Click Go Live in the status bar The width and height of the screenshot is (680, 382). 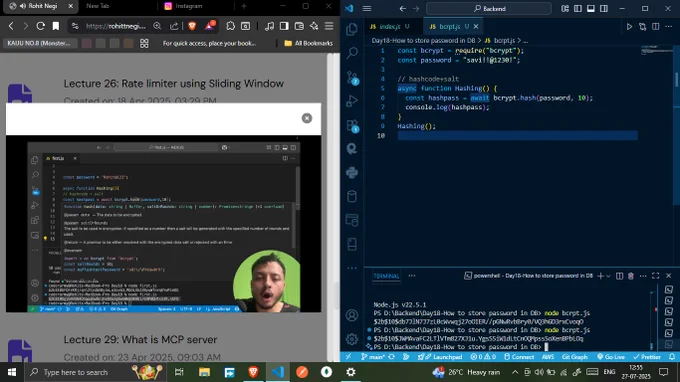pos(611,357)
